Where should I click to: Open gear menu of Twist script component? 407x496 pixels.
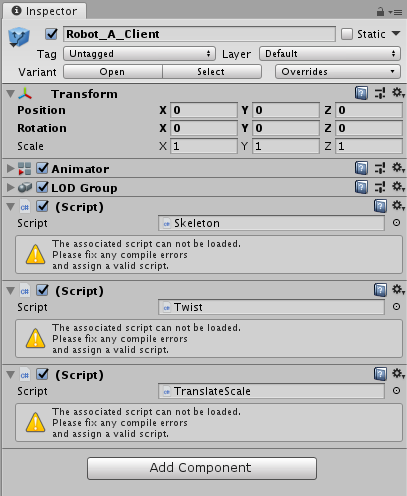point(398,289)
